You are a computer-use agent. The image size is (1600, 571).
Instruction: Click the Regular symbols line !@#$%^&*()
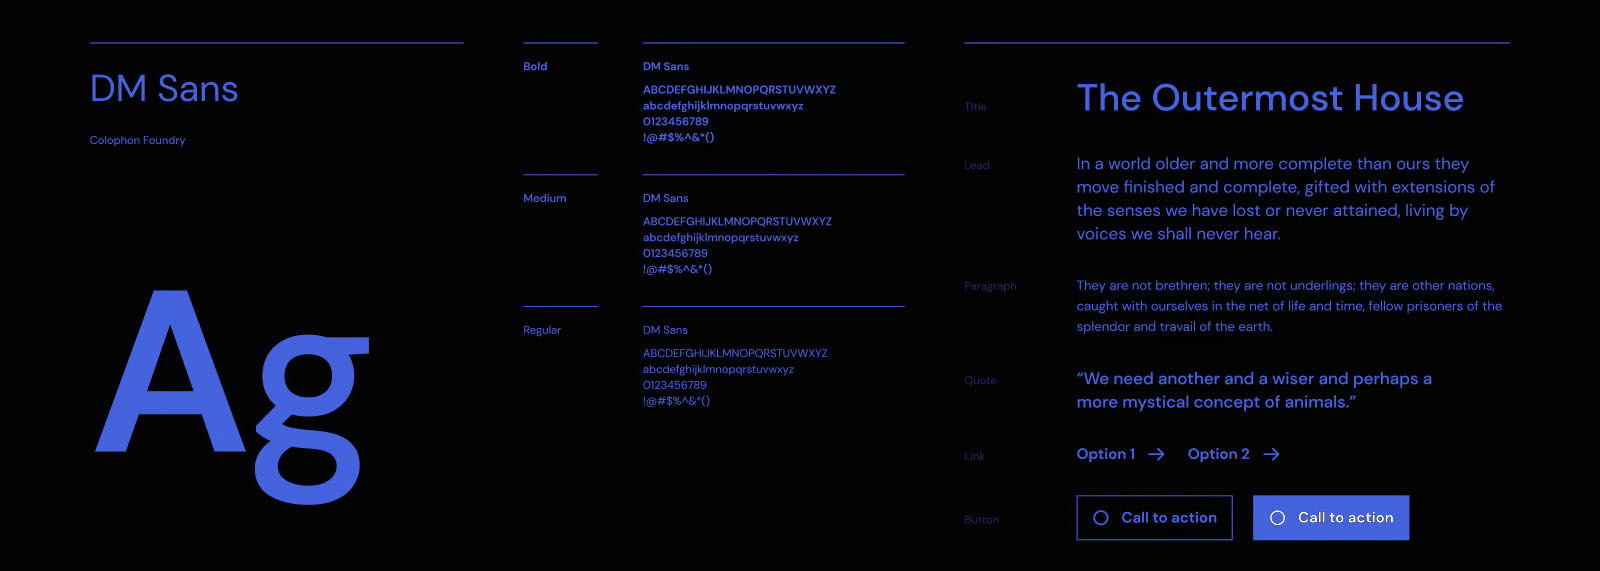click(676, 402)
